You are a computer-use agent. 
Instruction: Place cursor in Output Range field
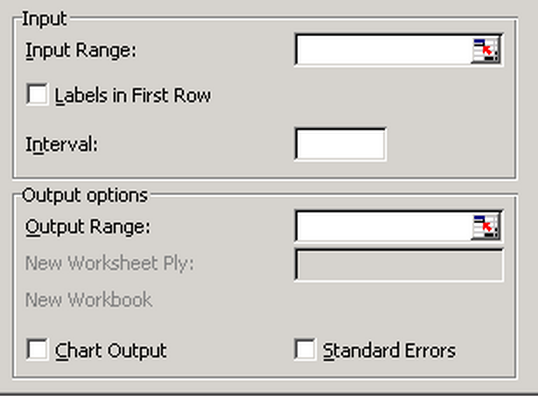pos(384,227)
